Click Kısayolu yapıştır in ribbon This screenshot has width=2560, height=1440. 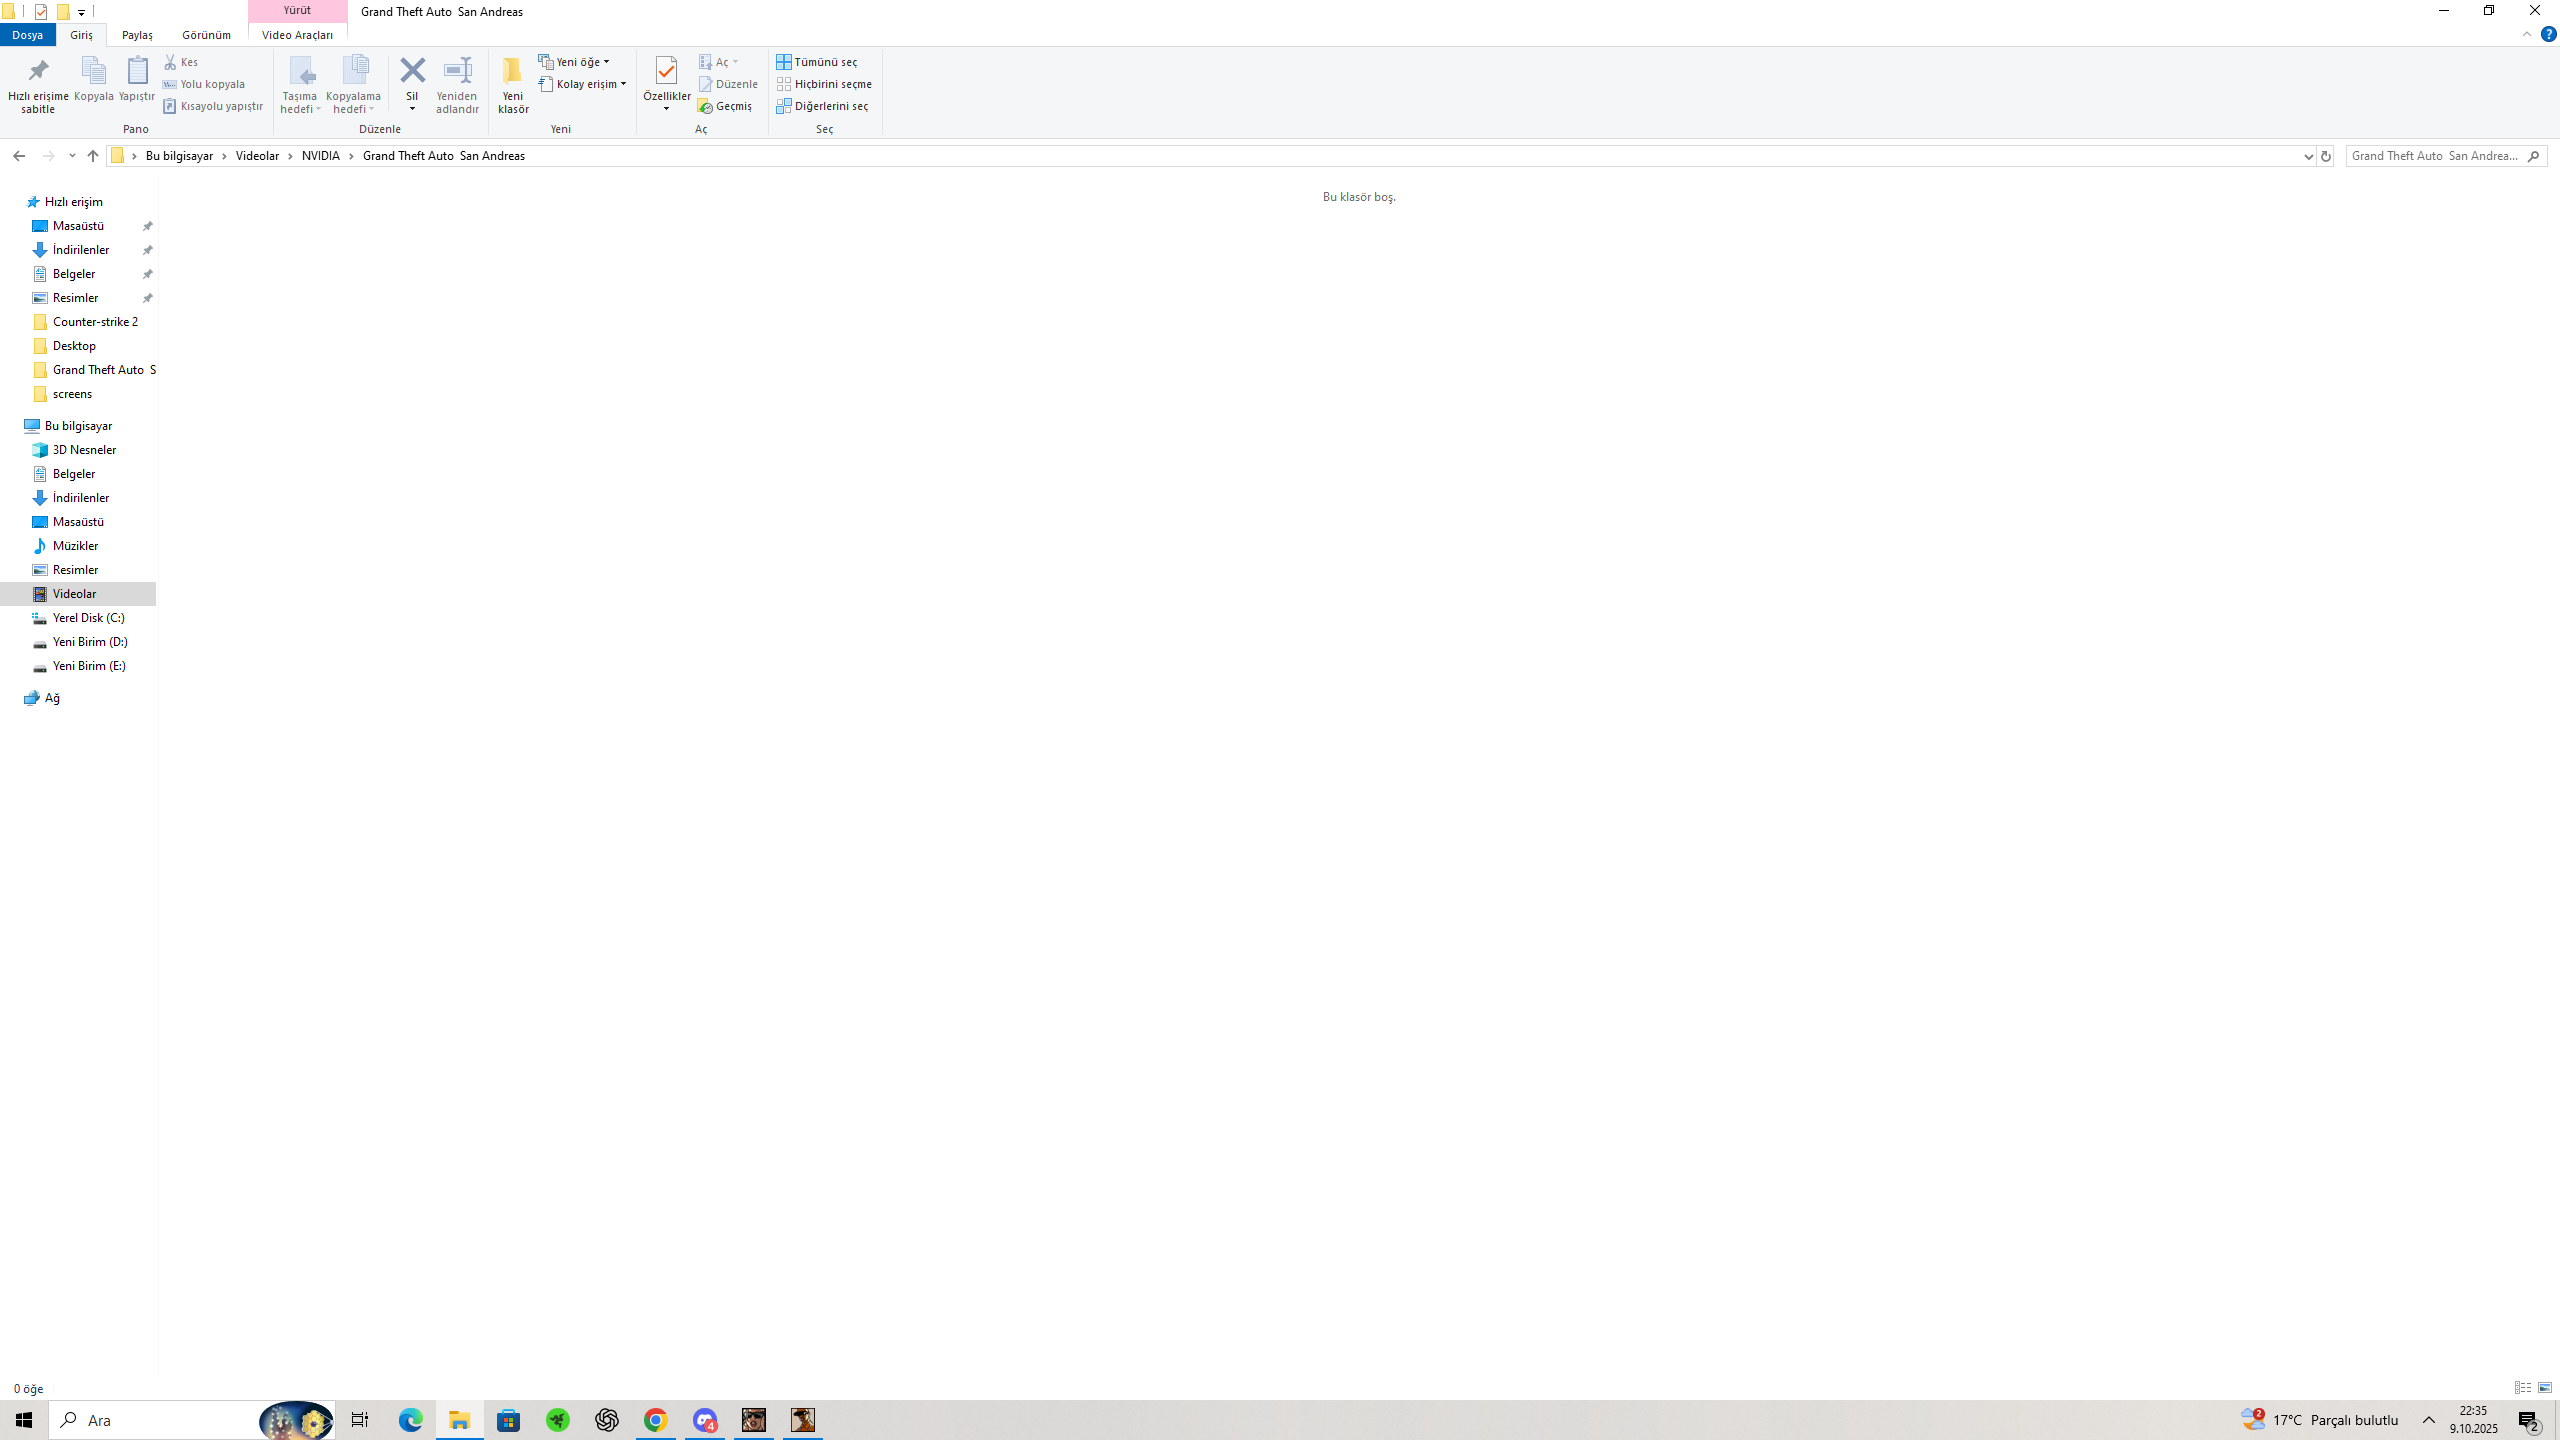[x=213, y=106]
